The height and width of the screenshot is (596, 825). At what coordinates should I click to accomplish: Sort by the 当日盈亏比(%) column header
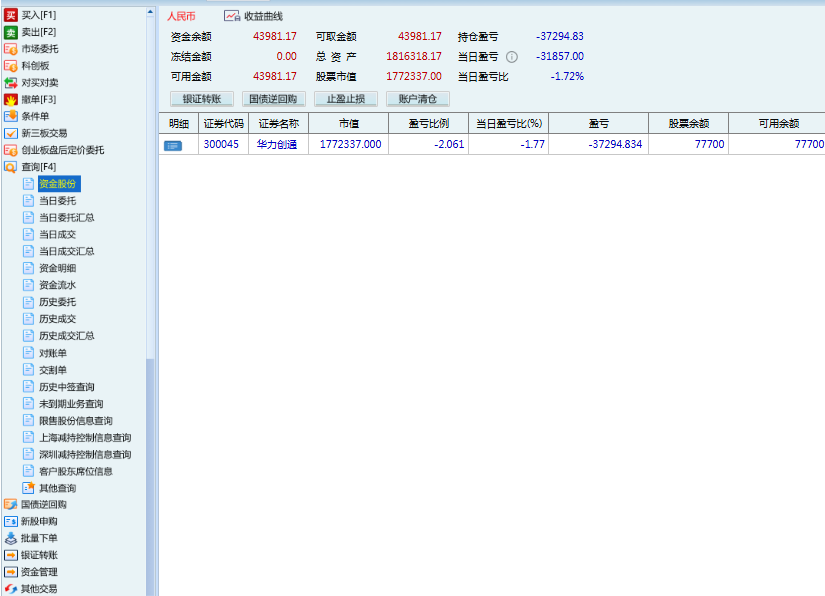pos(509,124)
